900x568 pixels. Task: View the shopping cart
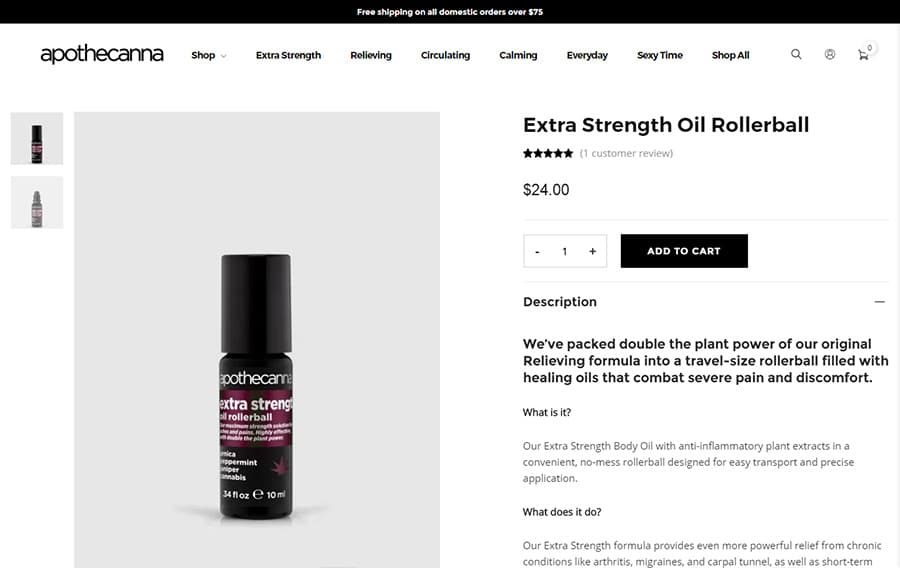click(x=864, y=55)
